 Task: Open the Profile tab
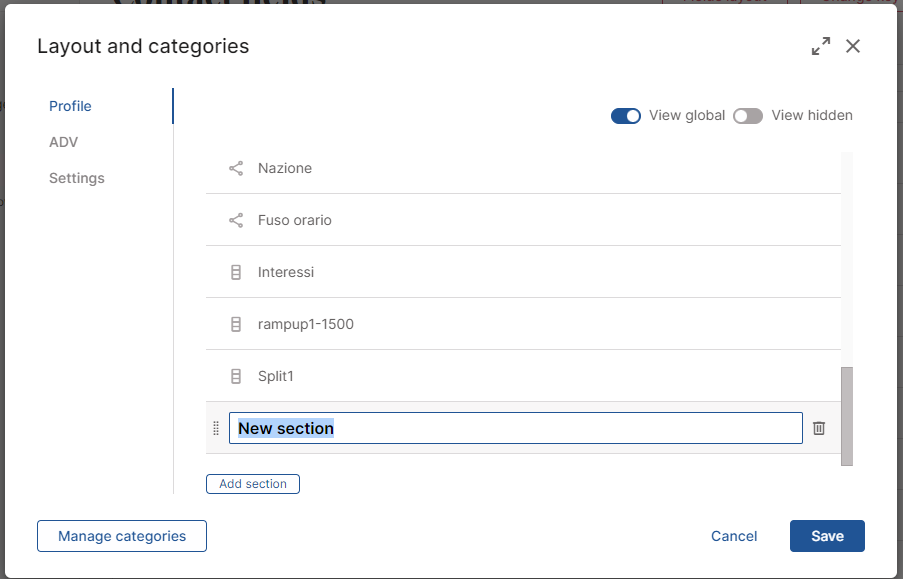tap(70, 106)
